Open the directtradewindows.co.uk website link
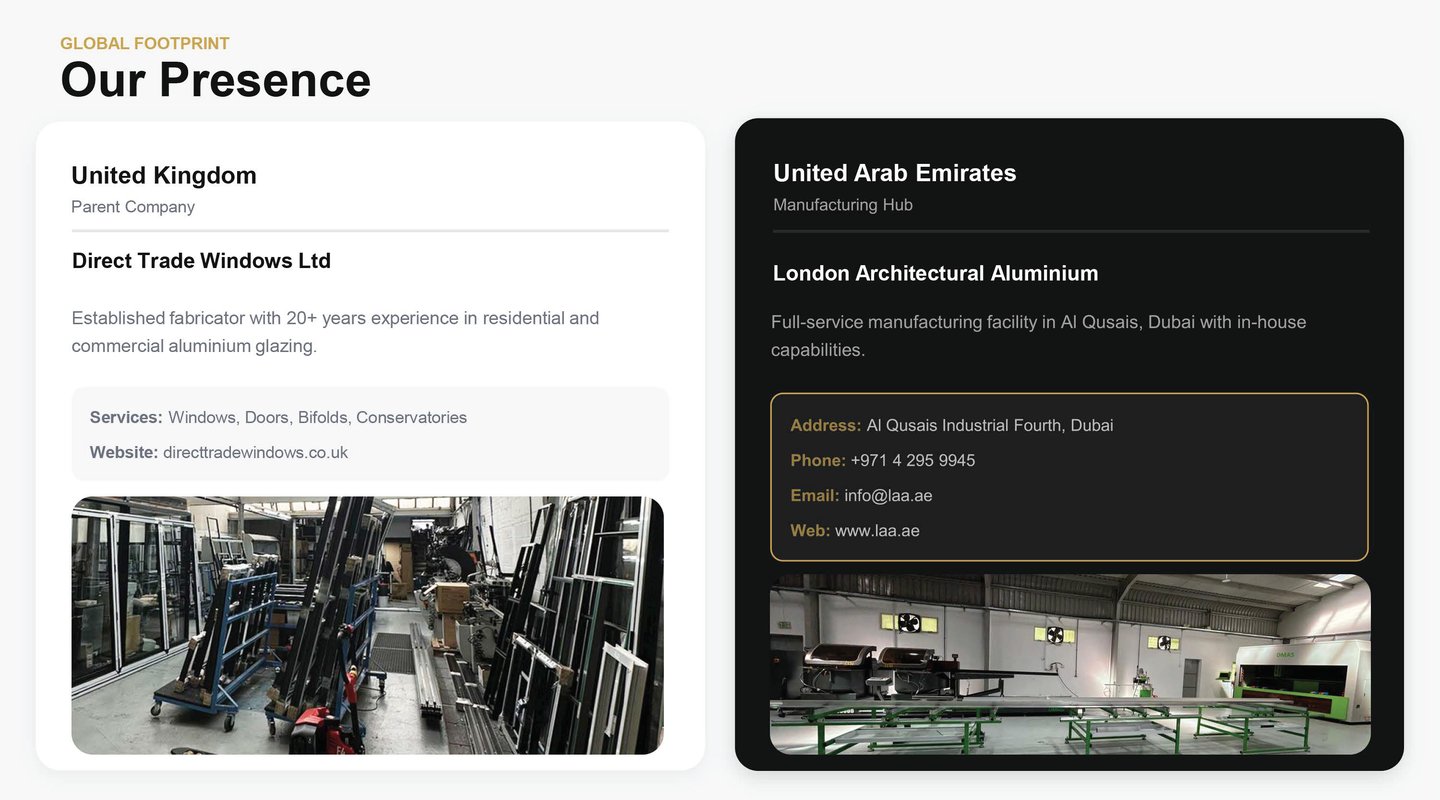This screenshot has width=1440, height=800. tap(255, 452)
